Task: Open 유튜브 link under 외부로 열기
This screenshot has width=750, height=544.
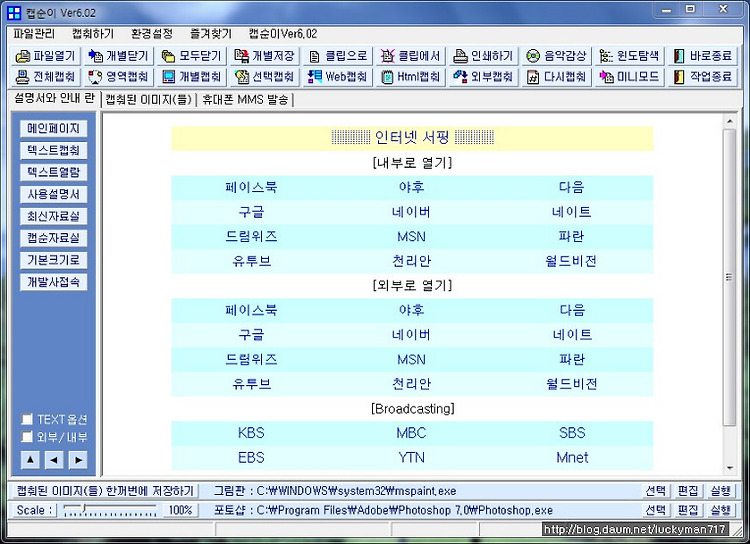Action: [x=252, y=384]
